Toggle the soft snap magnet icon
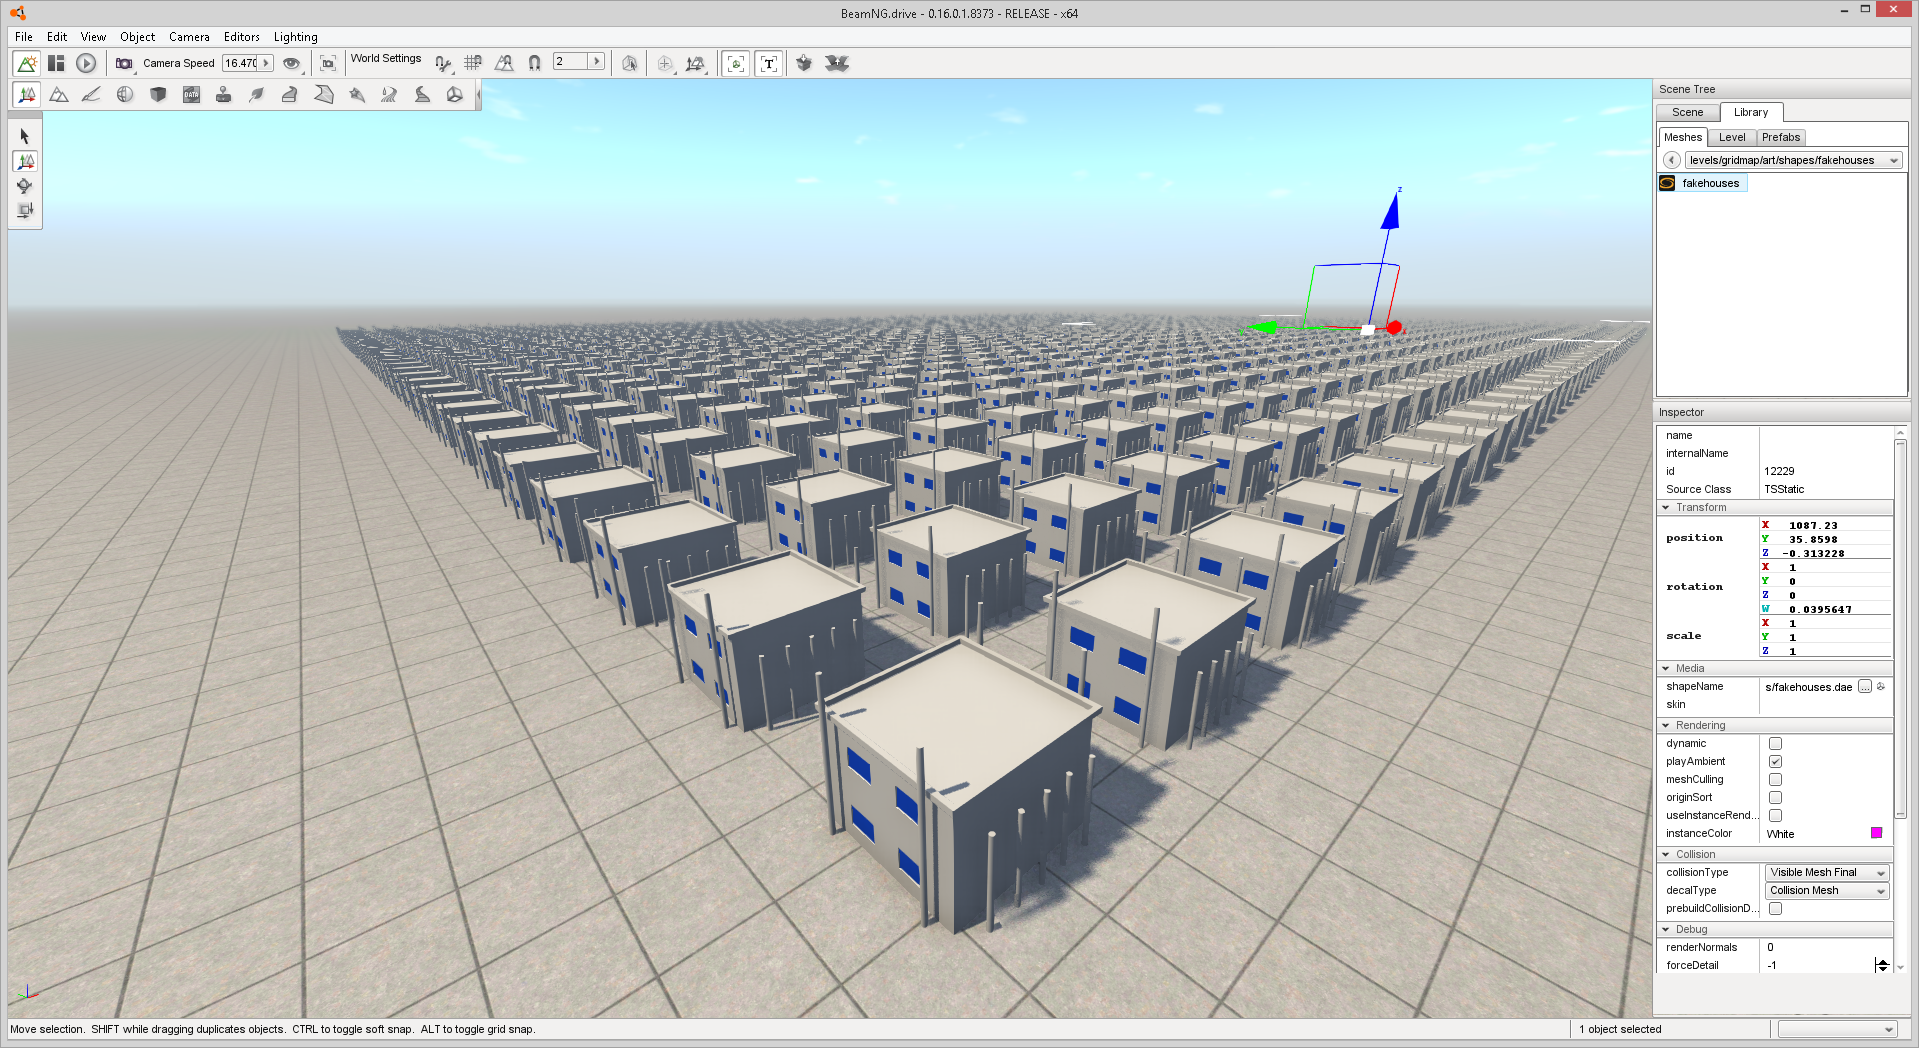Screen dimensions: 1919x1048 click(535, 63)
